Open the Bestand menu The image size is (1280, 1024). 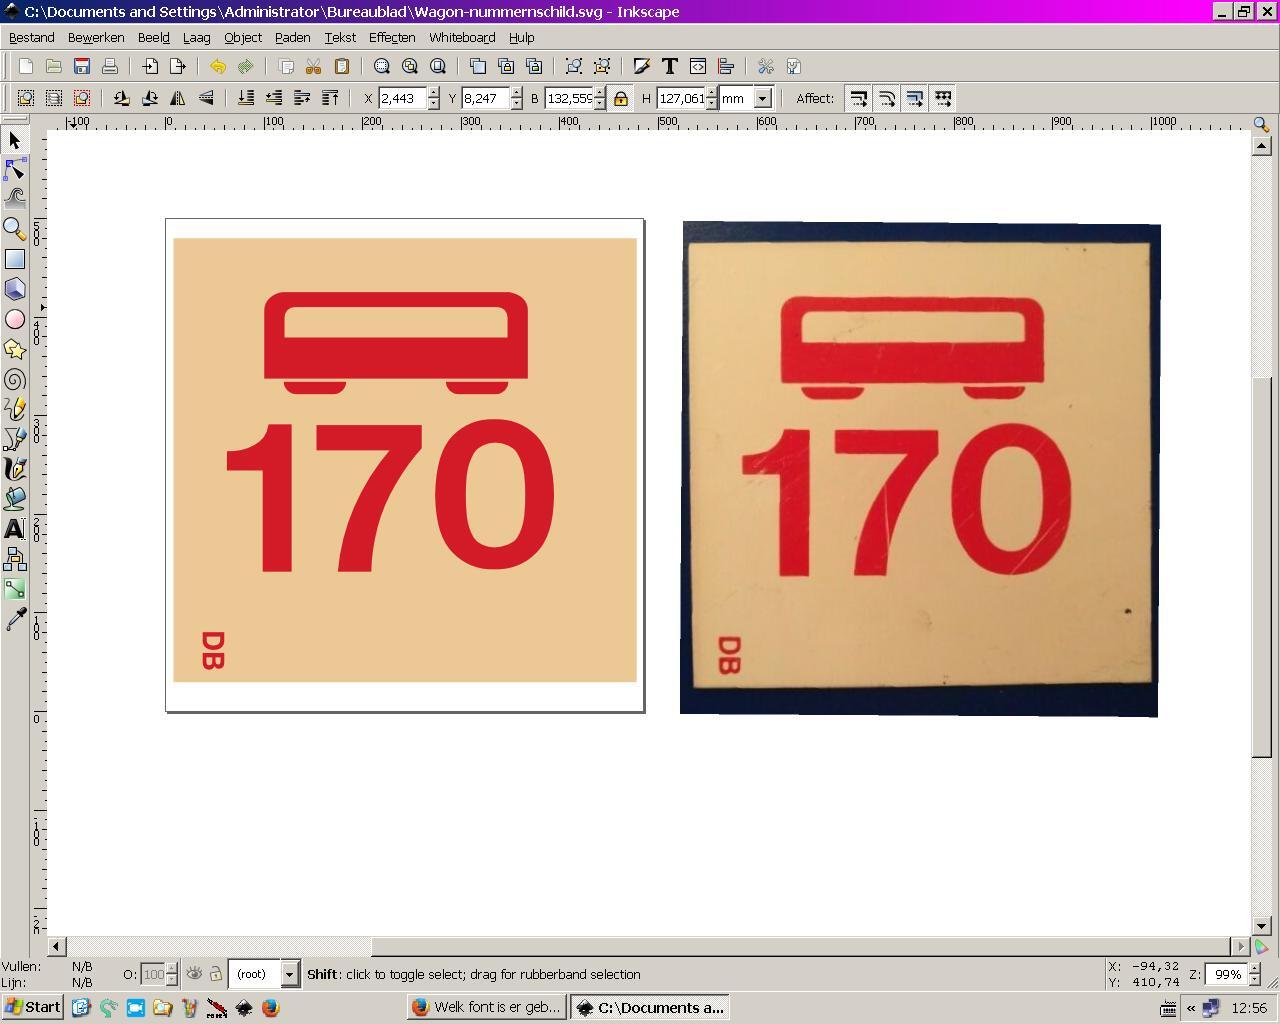(32, 37)
